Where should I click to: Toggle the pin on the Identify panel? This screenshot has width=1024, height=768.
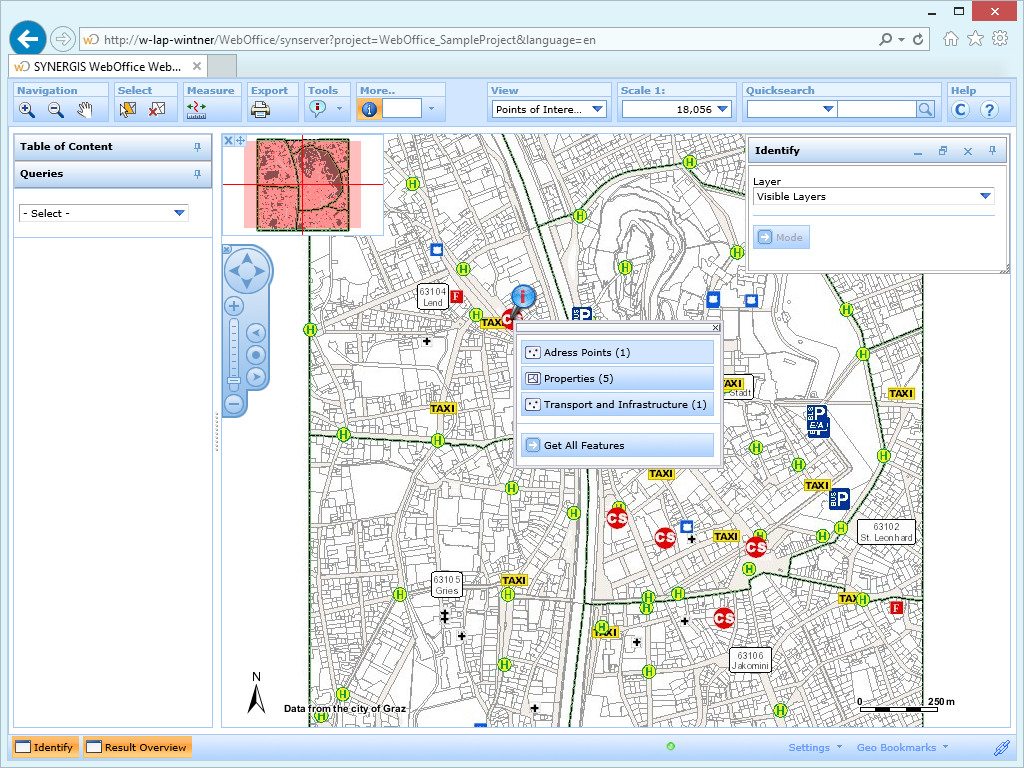991,150
